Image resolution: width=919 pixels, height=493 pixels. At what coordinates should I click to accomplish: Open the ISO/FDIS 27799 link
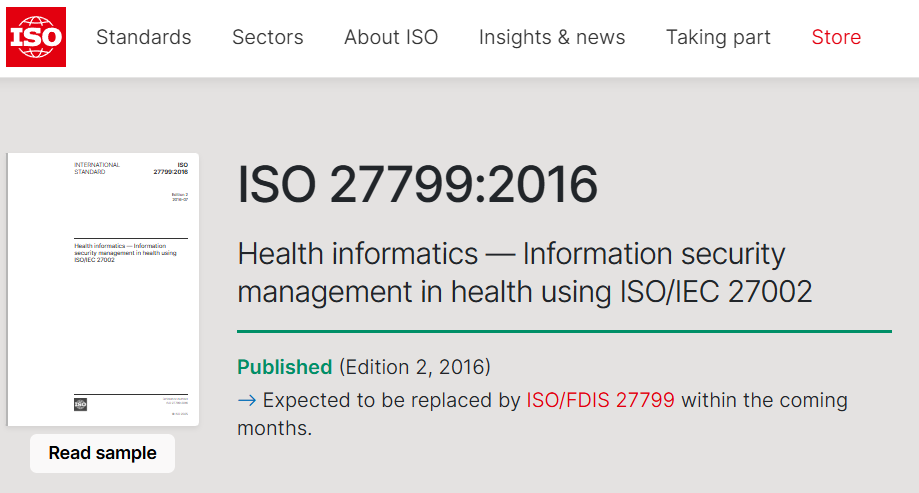click(x=601, y=400)
